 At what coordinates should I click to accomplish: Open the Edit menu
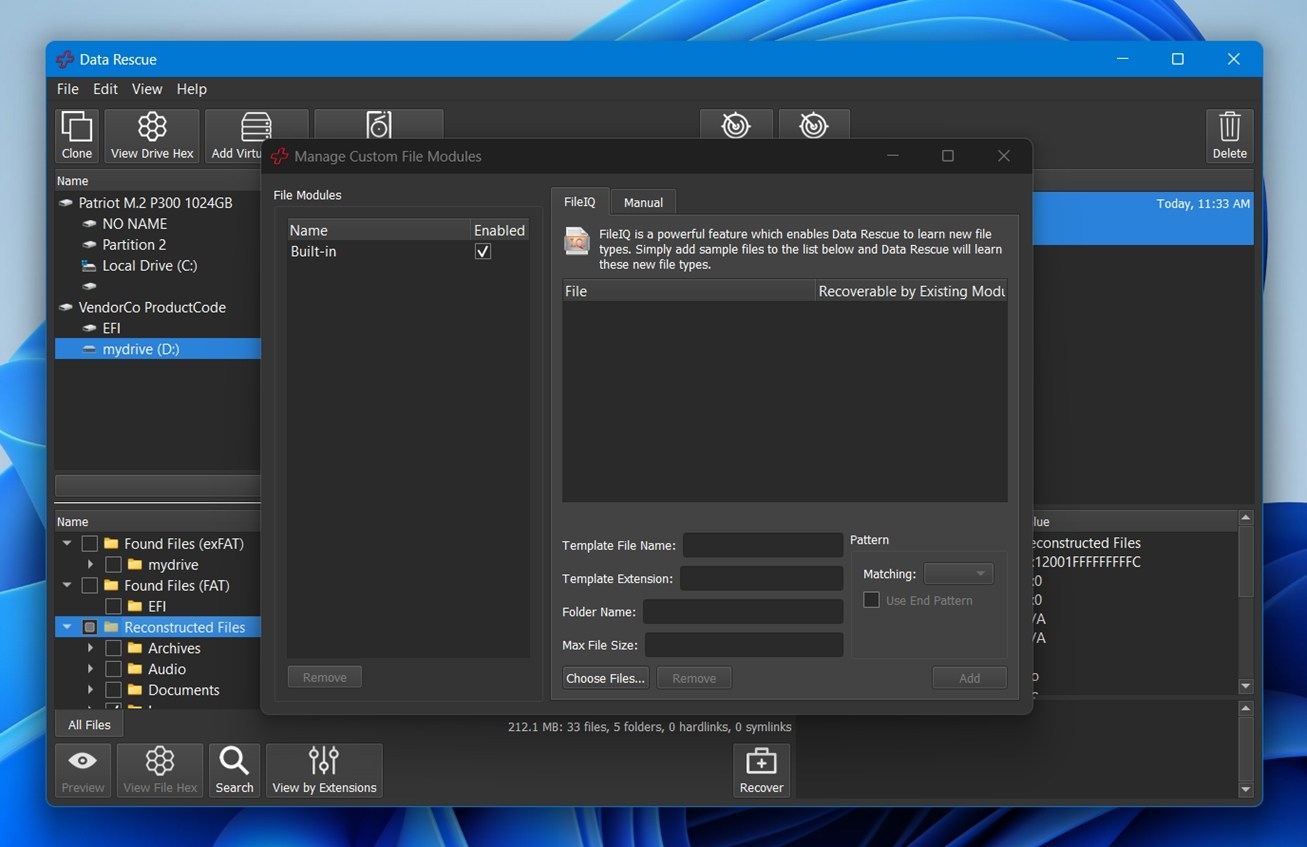tap(105, 89)
